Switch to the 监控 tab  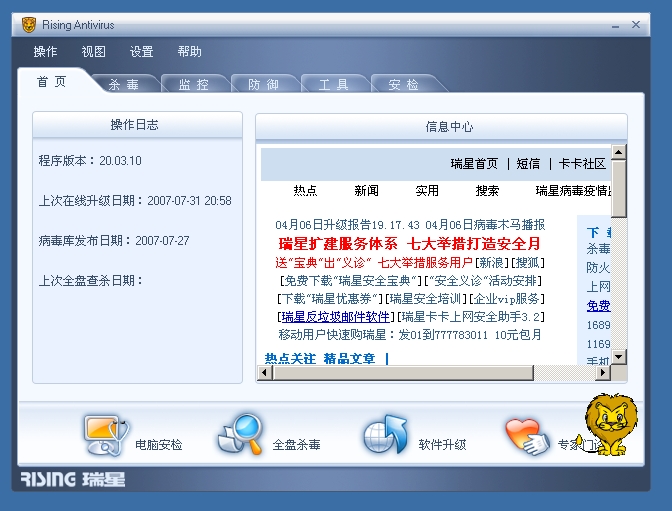[194, 84]
